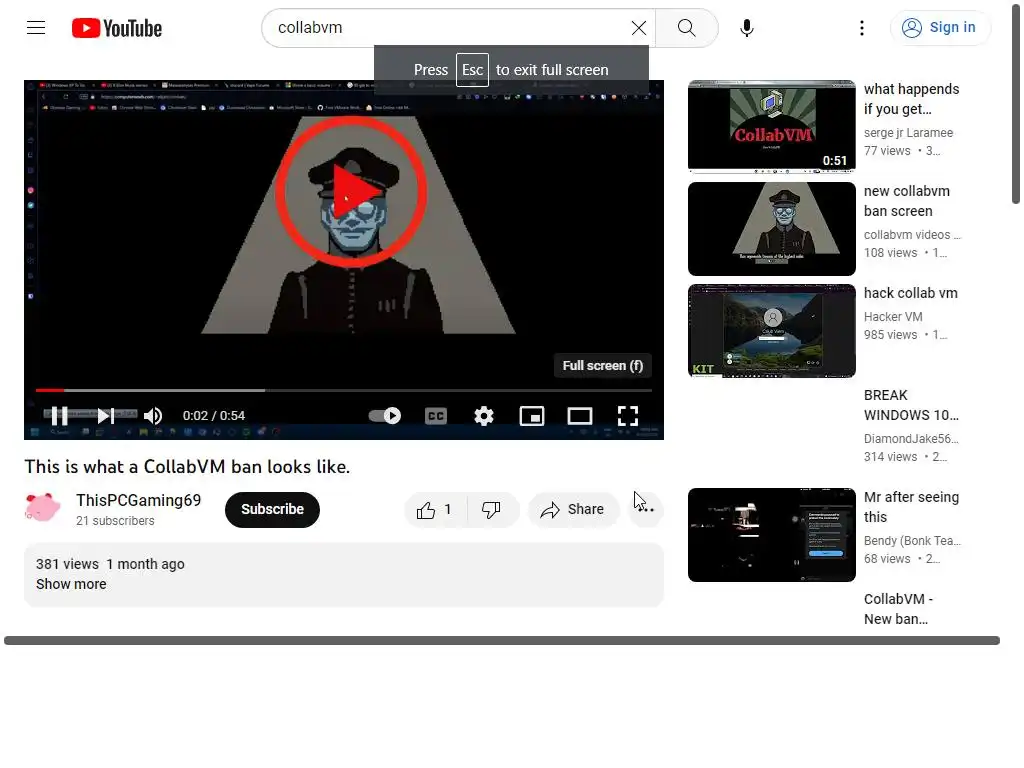Open ThisPCGaming69 channel name link
The height and width of the screenshot is (768, 1024).
[138, 500]
